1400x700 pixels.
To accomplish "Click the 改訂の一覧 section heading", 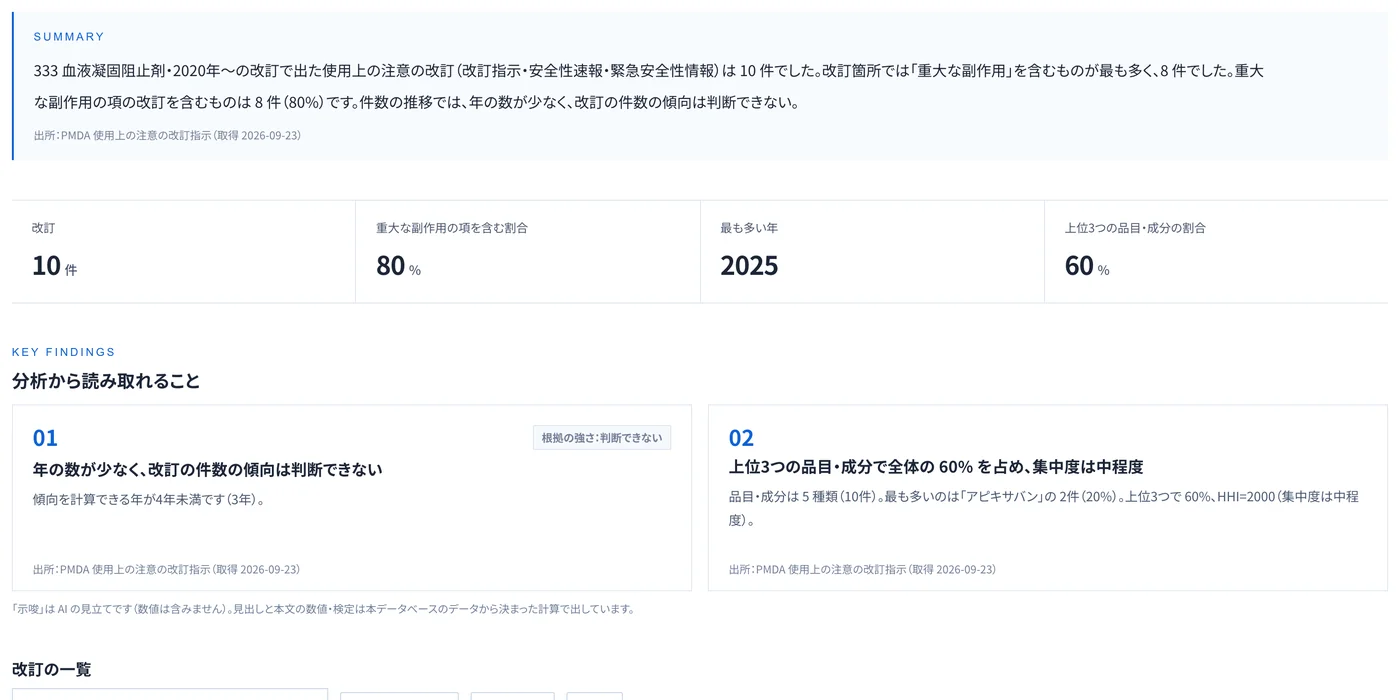I will (51, 669).
